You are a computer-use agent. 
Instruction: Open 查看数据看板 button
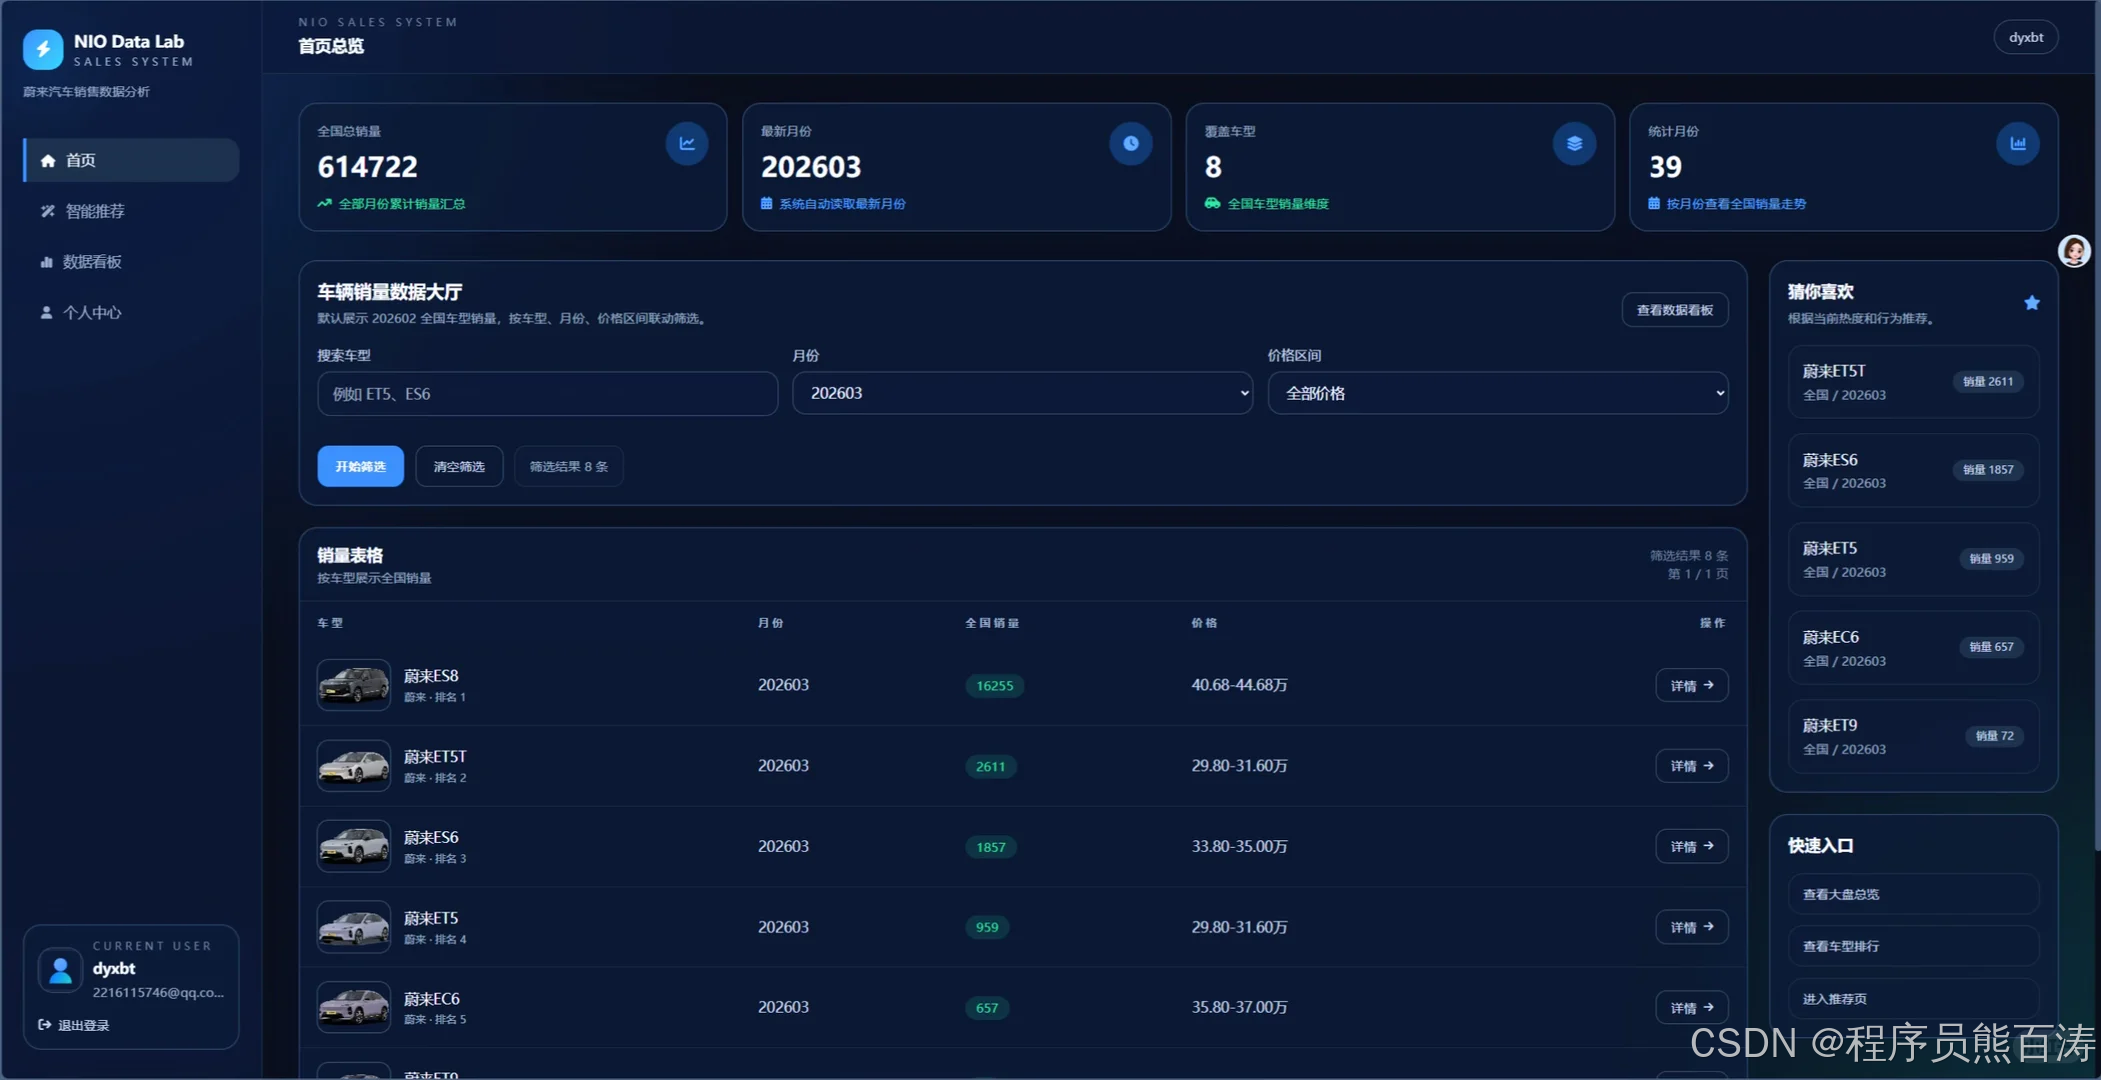click(x=1675, y=310)
